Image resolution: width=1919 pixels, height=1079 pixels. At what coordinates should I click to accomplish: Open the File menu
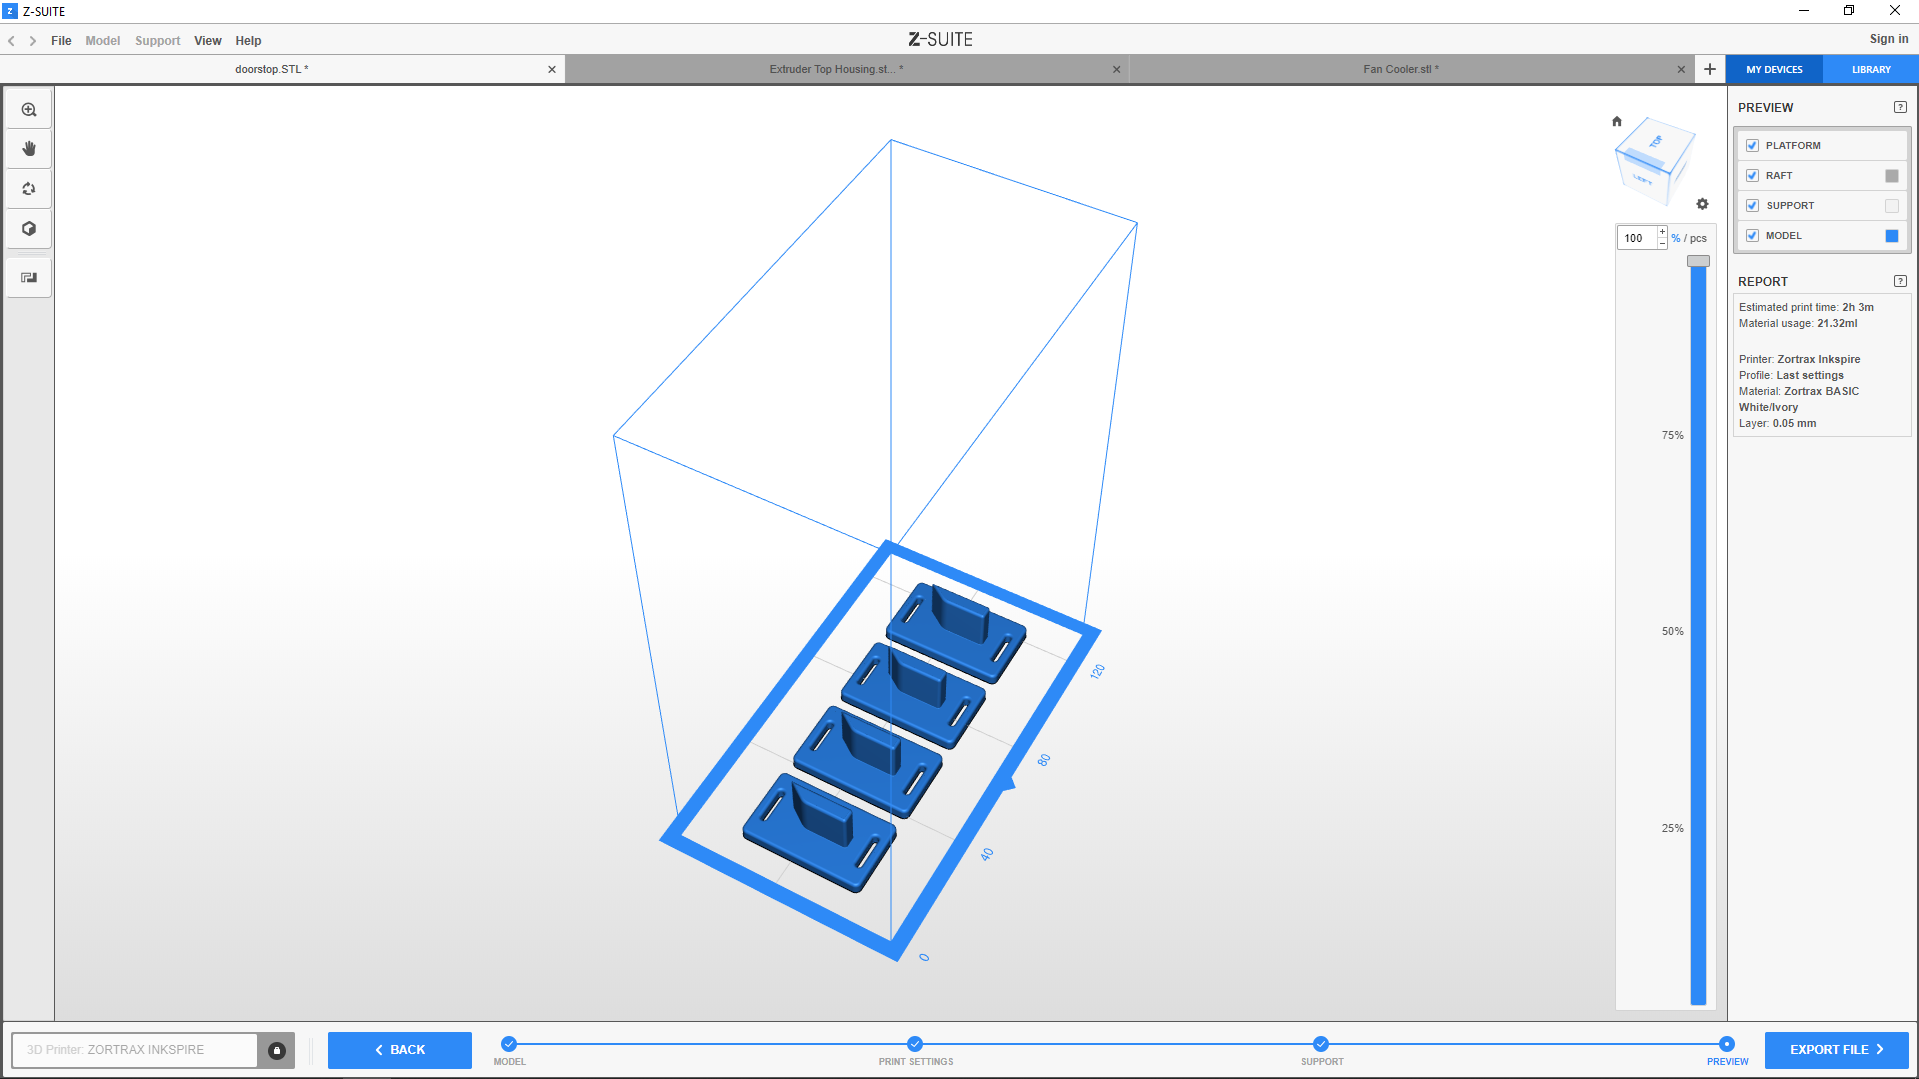click(x=61, y=41)
